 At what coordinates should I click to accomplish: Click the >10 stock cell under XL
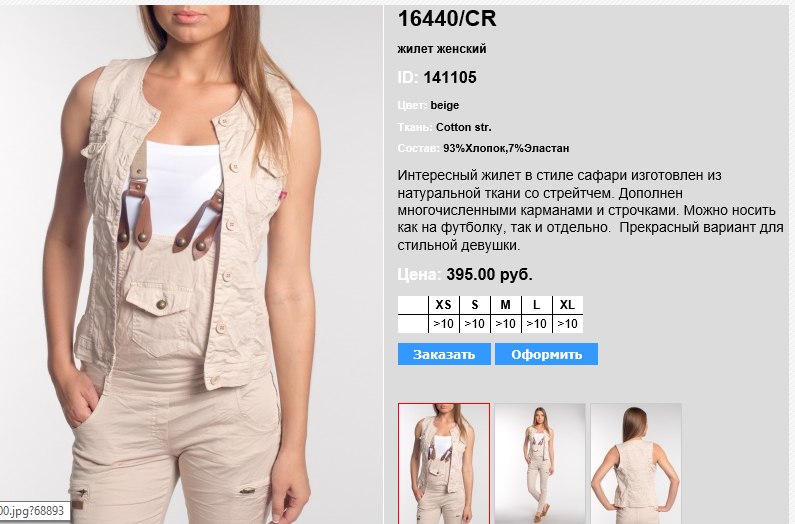coord(567,324)
